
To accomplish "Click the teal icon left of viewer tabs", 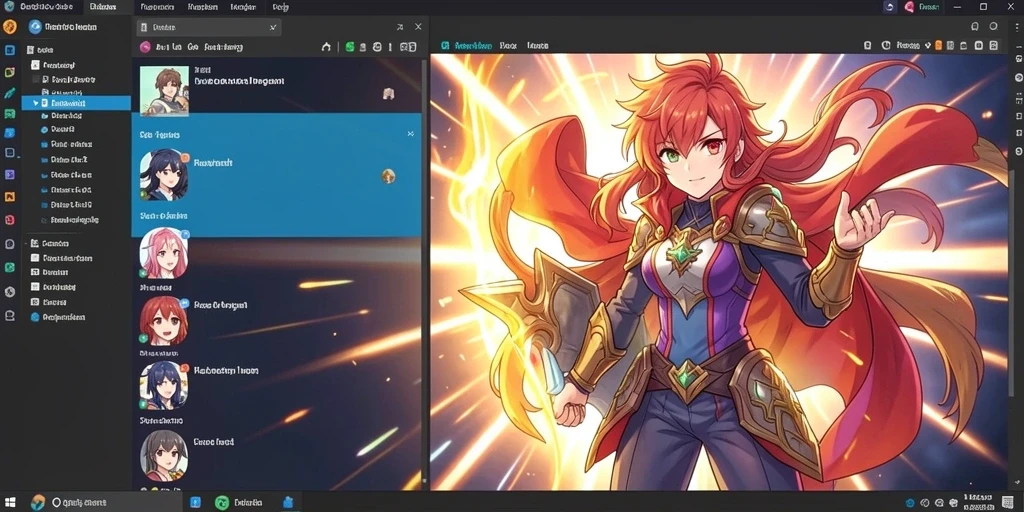I will tap(445, 46).
